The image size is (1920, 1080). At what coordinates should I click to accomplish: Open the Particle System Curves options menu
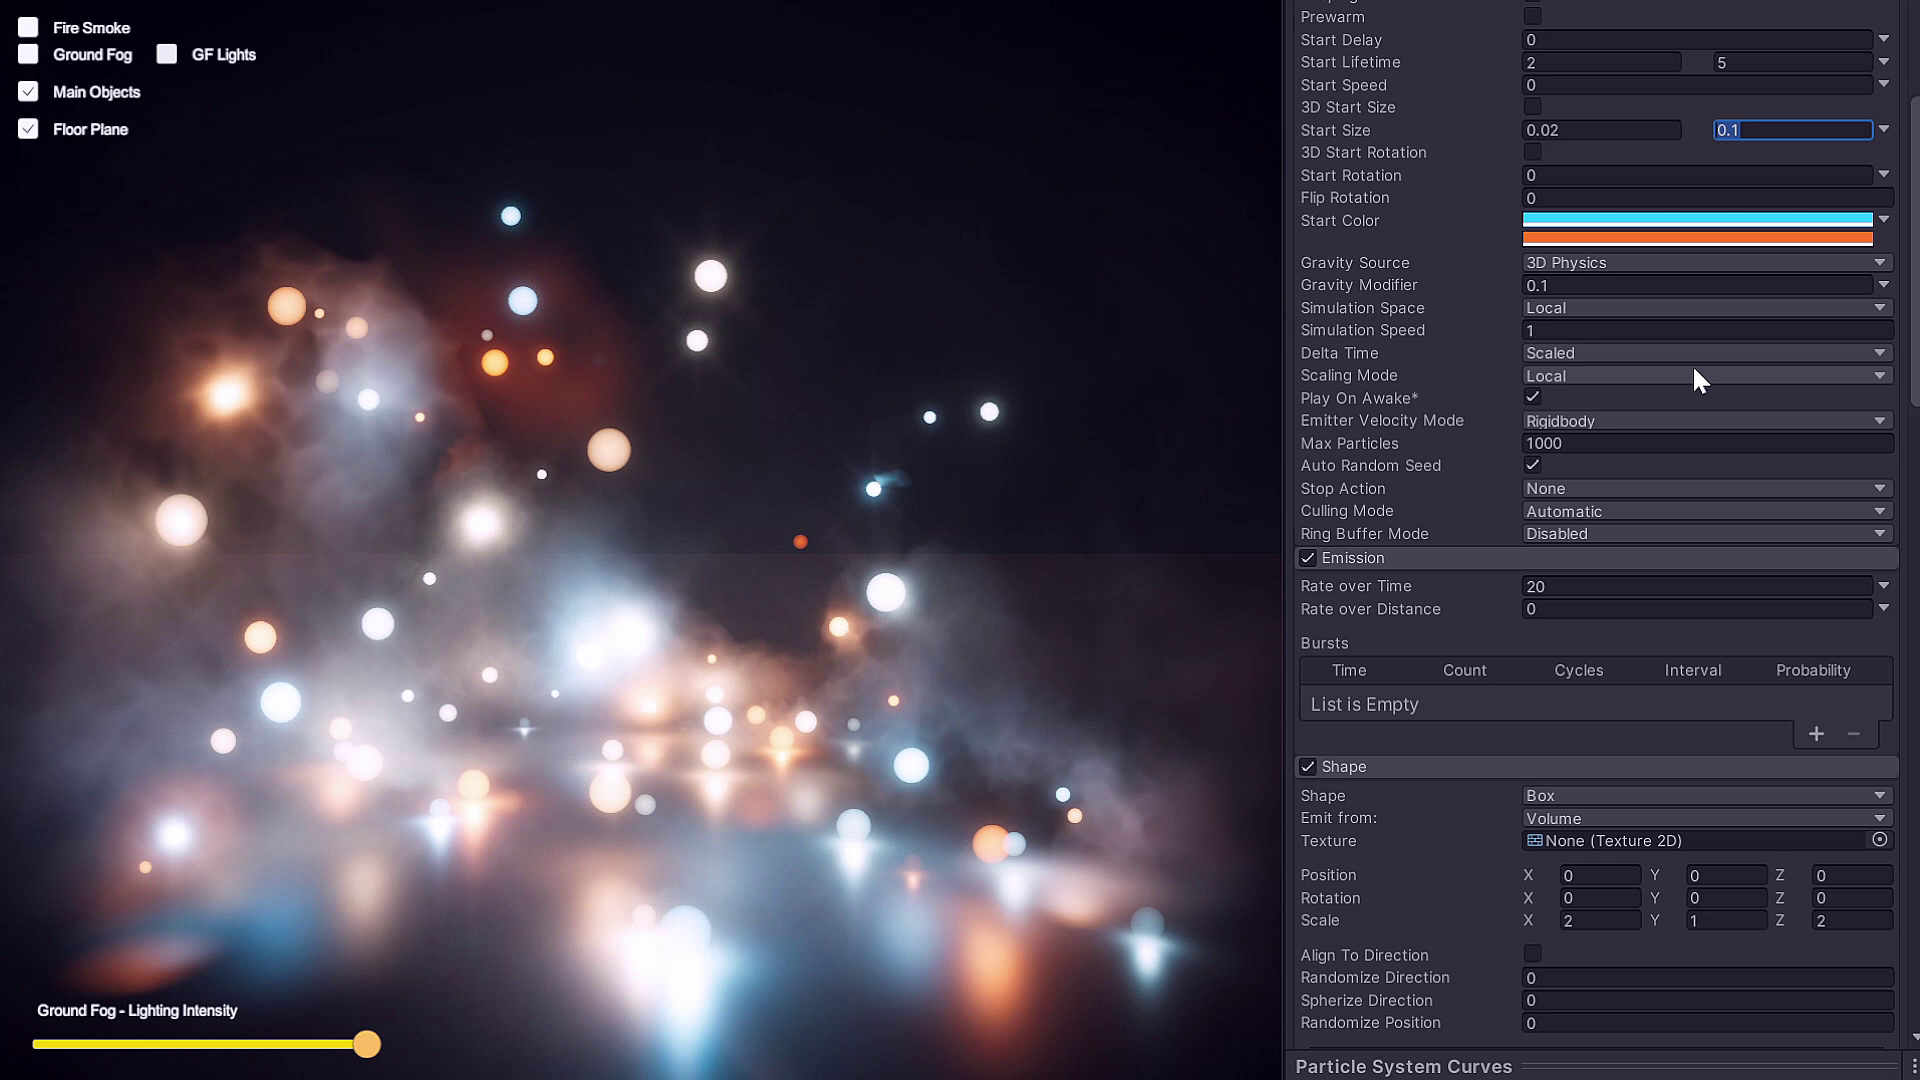tap(1913, 1066)
